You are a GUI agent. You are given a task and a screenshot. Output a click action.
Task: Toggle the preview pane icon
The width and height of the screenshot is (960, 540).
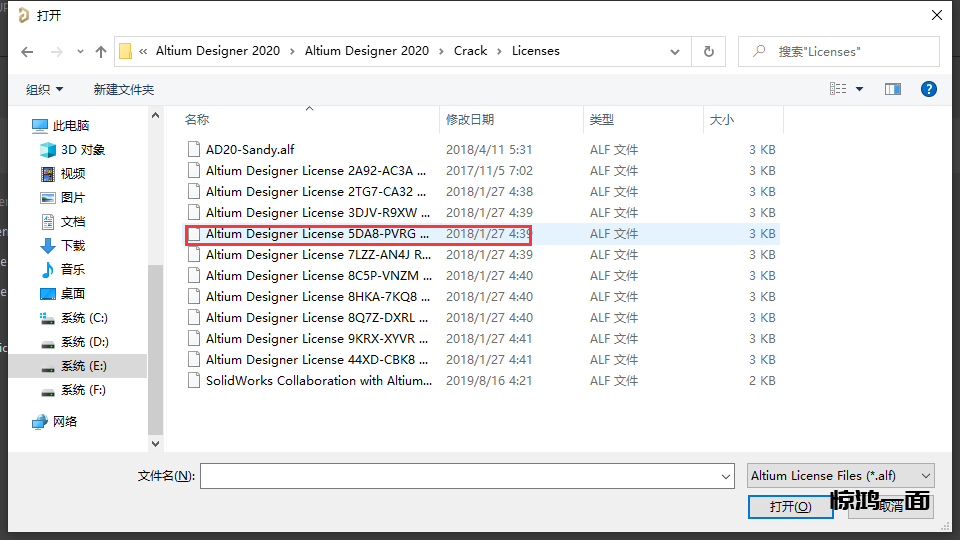[x=893, y=89]
